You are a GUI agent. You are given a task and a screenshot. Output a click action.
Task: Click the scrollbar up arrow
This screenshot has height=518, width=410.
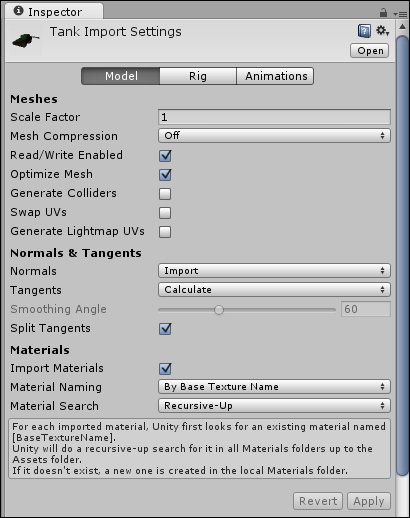[x=402, y=27]
